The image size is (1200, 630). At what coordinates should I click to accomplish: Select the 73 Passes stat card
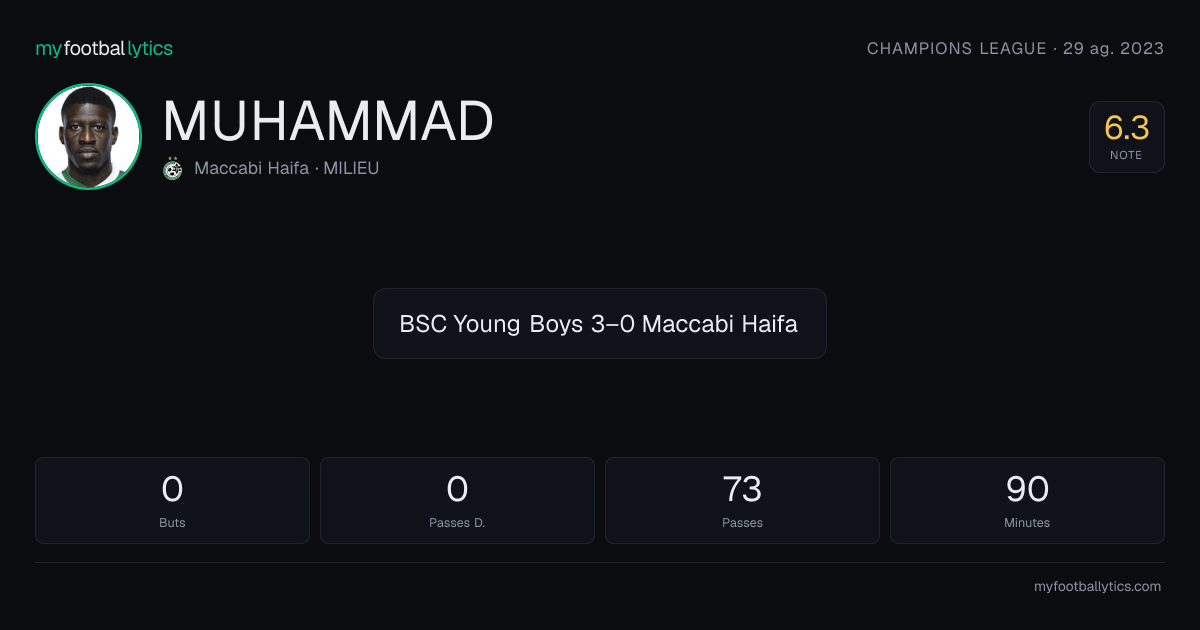pos(742,500)
